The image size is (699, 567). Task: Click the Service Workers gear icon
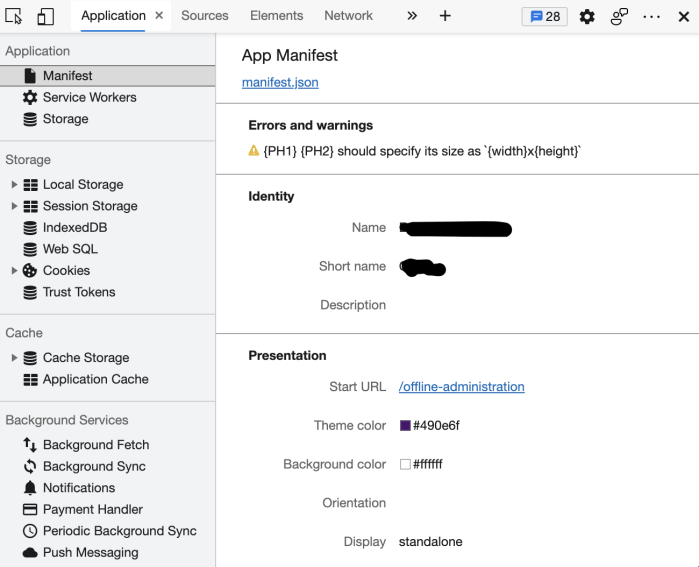pos(30,97)
